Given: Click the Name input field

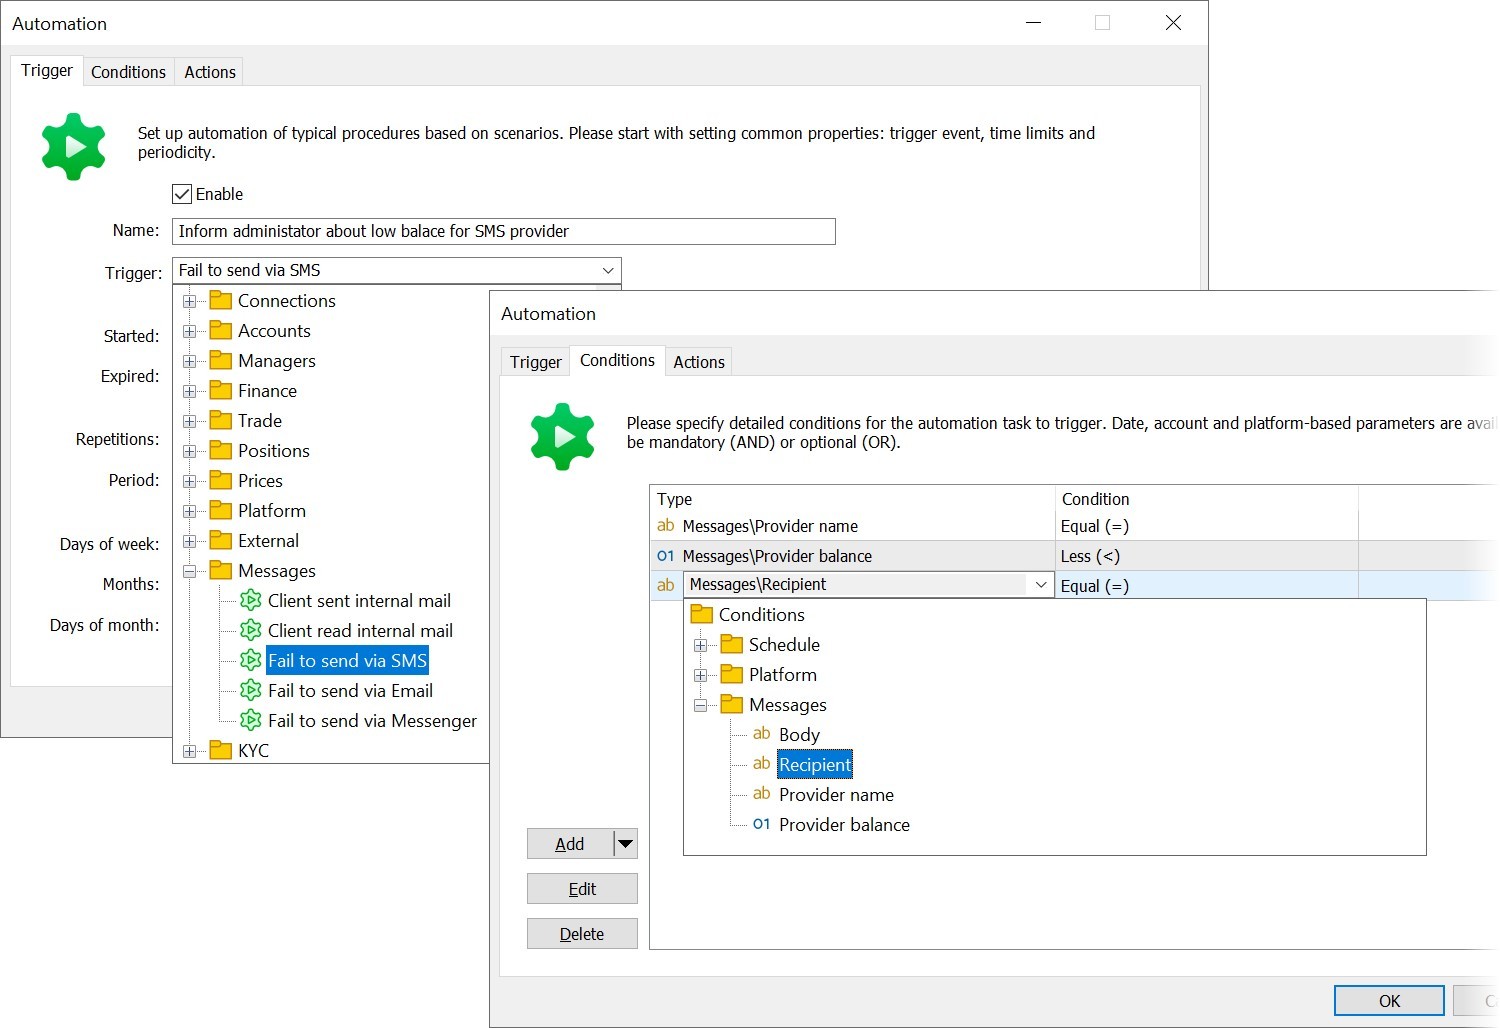Looking at the screenshot, I should click(x=503, y=231).
